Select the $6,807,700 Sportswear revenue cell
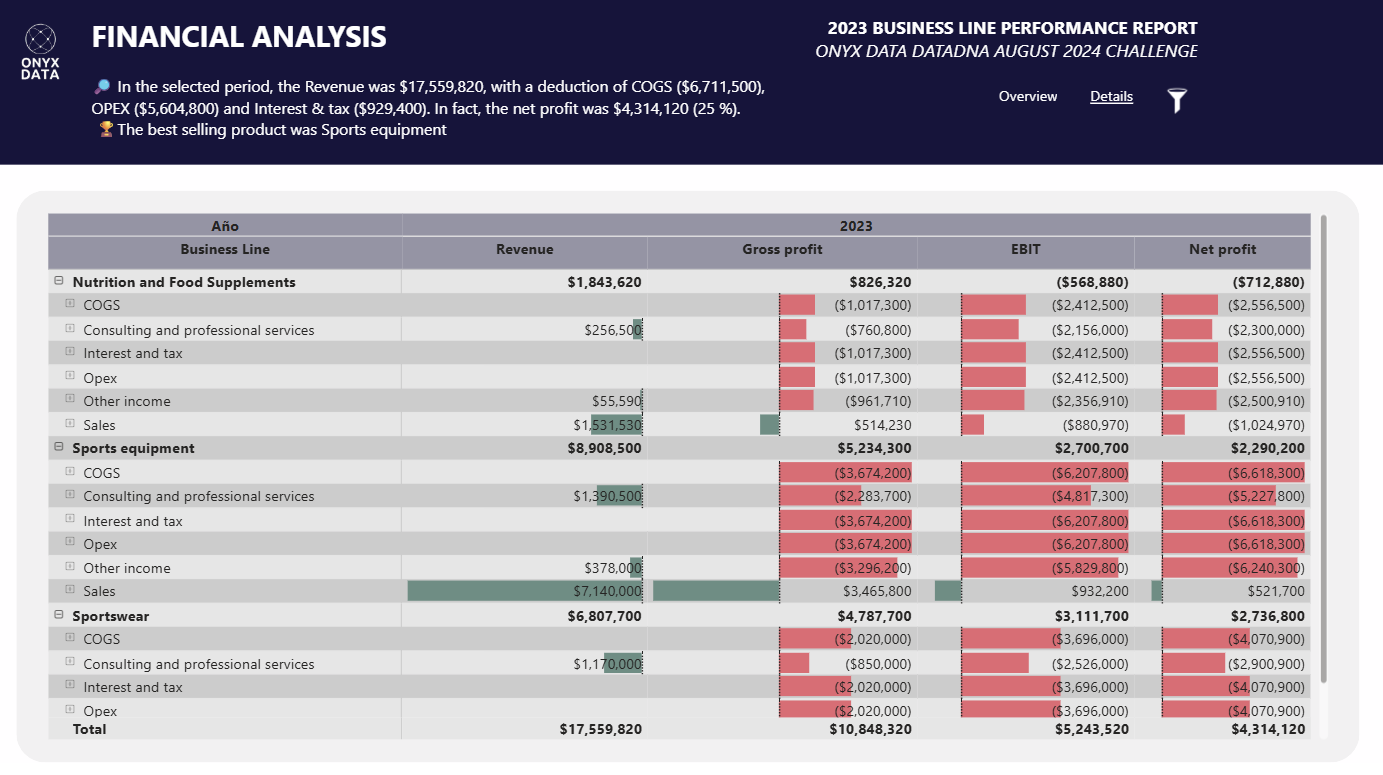This screenshot has height=775, width=1383. (x=525, y=616)
